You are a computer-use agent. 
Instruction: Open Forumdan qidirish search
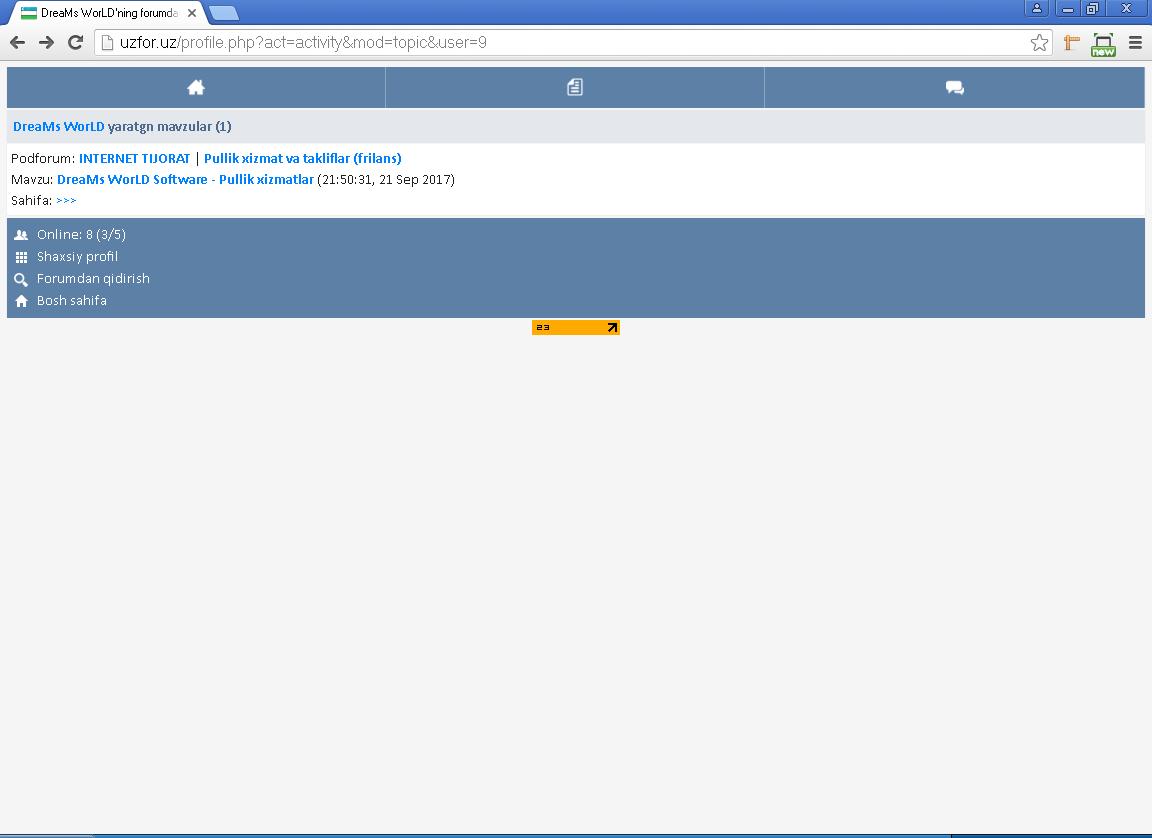pos(93,279)
